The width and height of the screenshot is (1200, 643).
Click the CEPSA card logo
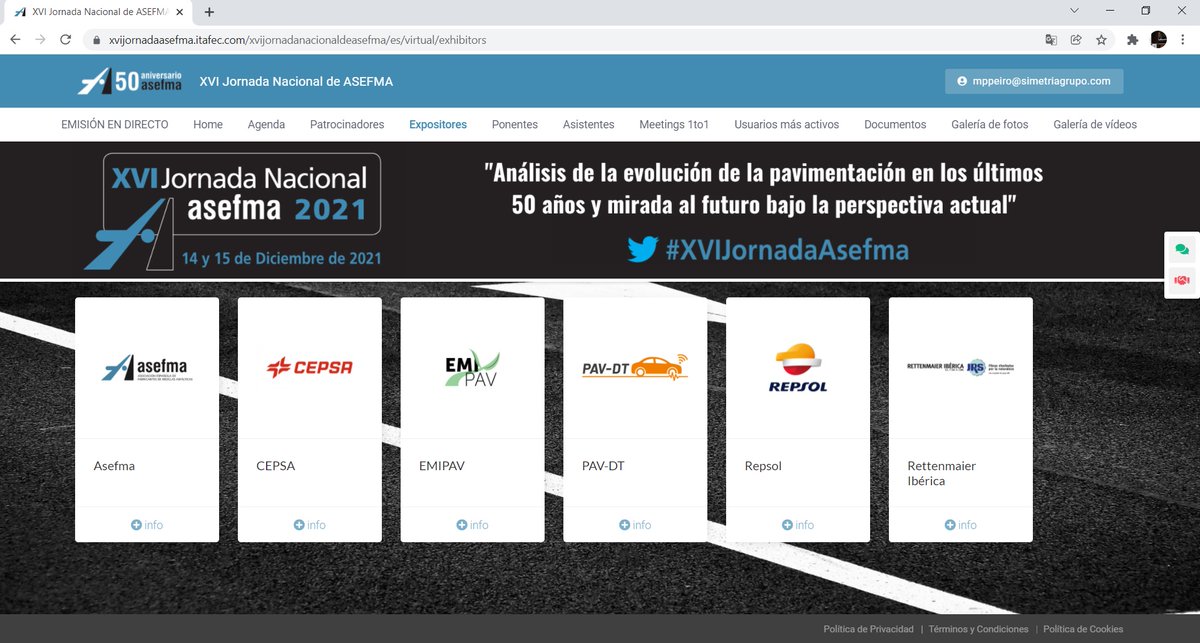coord(310,368)
